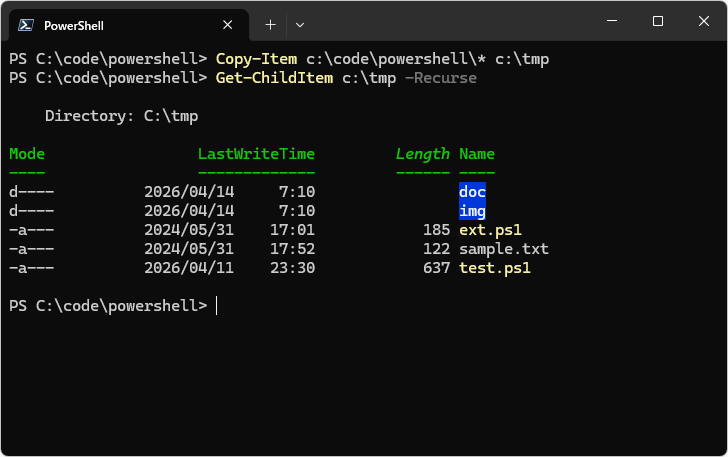The height and width of the screenshot is (457, 728).
Task: Click the Length column header
Action: point(422,154)
